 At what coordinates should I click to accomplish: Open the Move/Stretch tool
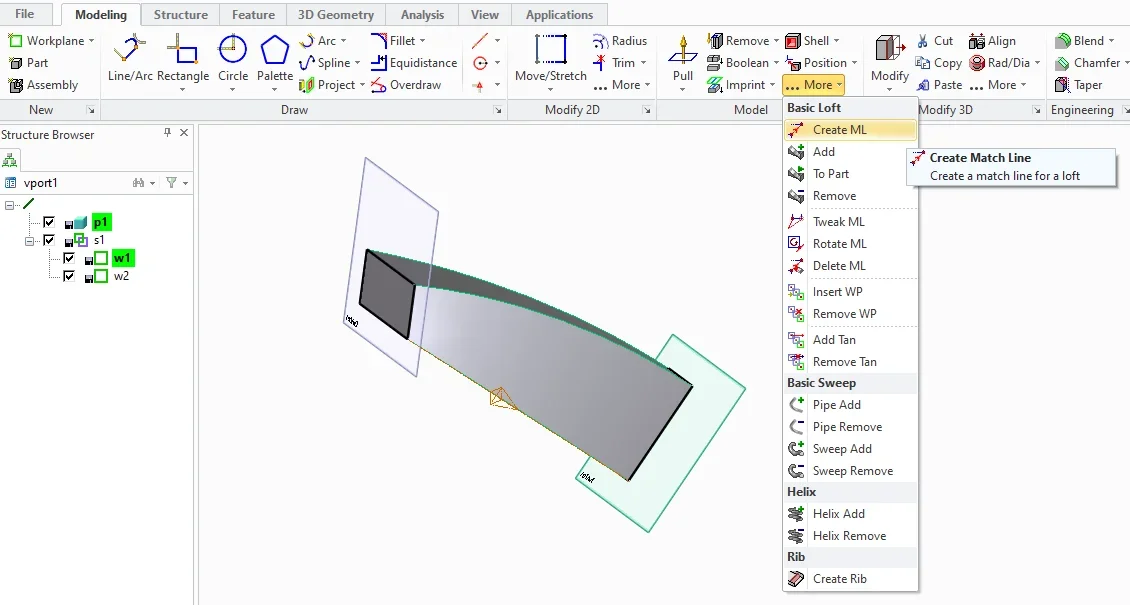[550, 59]
